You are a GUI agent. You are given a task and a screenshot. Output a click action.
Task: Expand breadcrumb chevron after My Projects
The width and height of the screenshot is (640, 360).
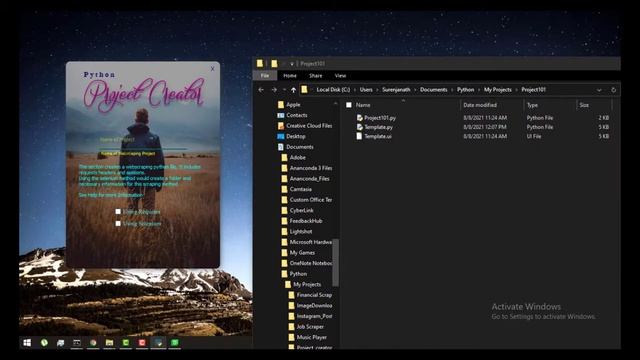pyautogui.click(x=516, y=90)
